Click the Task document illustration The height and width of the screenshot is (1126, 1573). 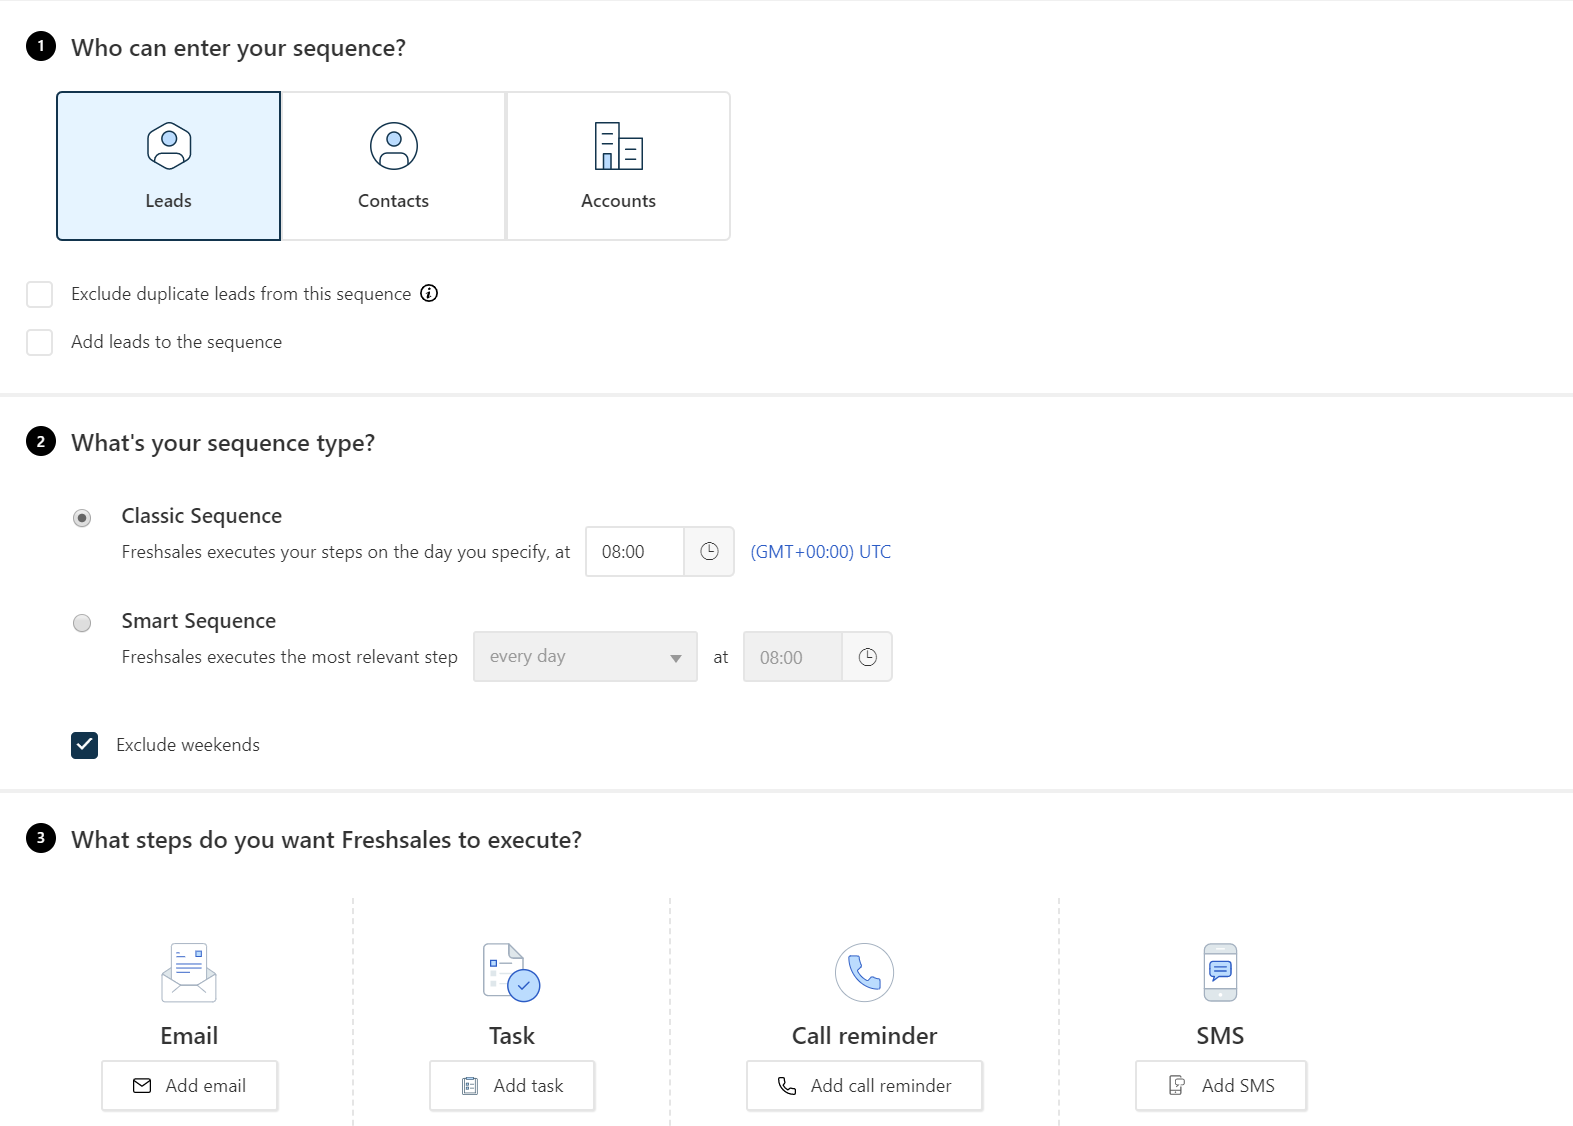coord(511,972)
